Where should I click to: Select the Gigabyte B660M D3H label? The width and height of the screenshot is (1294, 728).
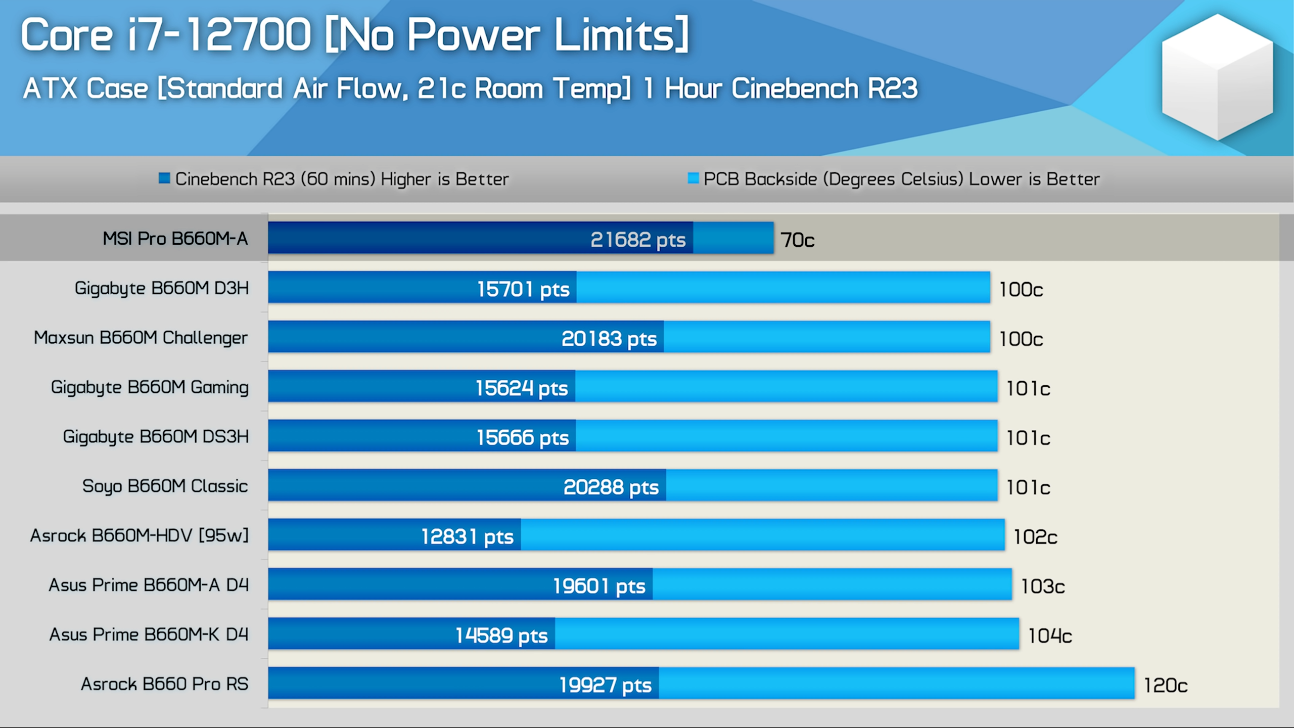161,289
